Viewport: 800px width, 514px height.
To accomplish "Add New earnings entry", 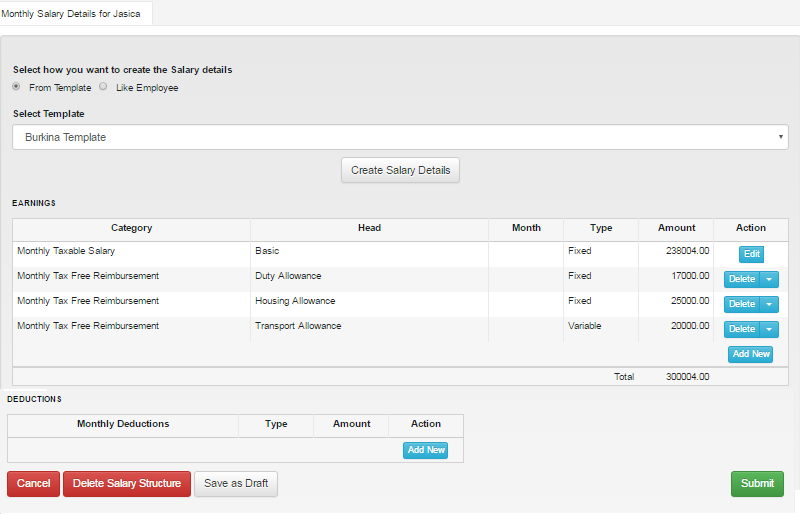I will [x=751, y=354].
